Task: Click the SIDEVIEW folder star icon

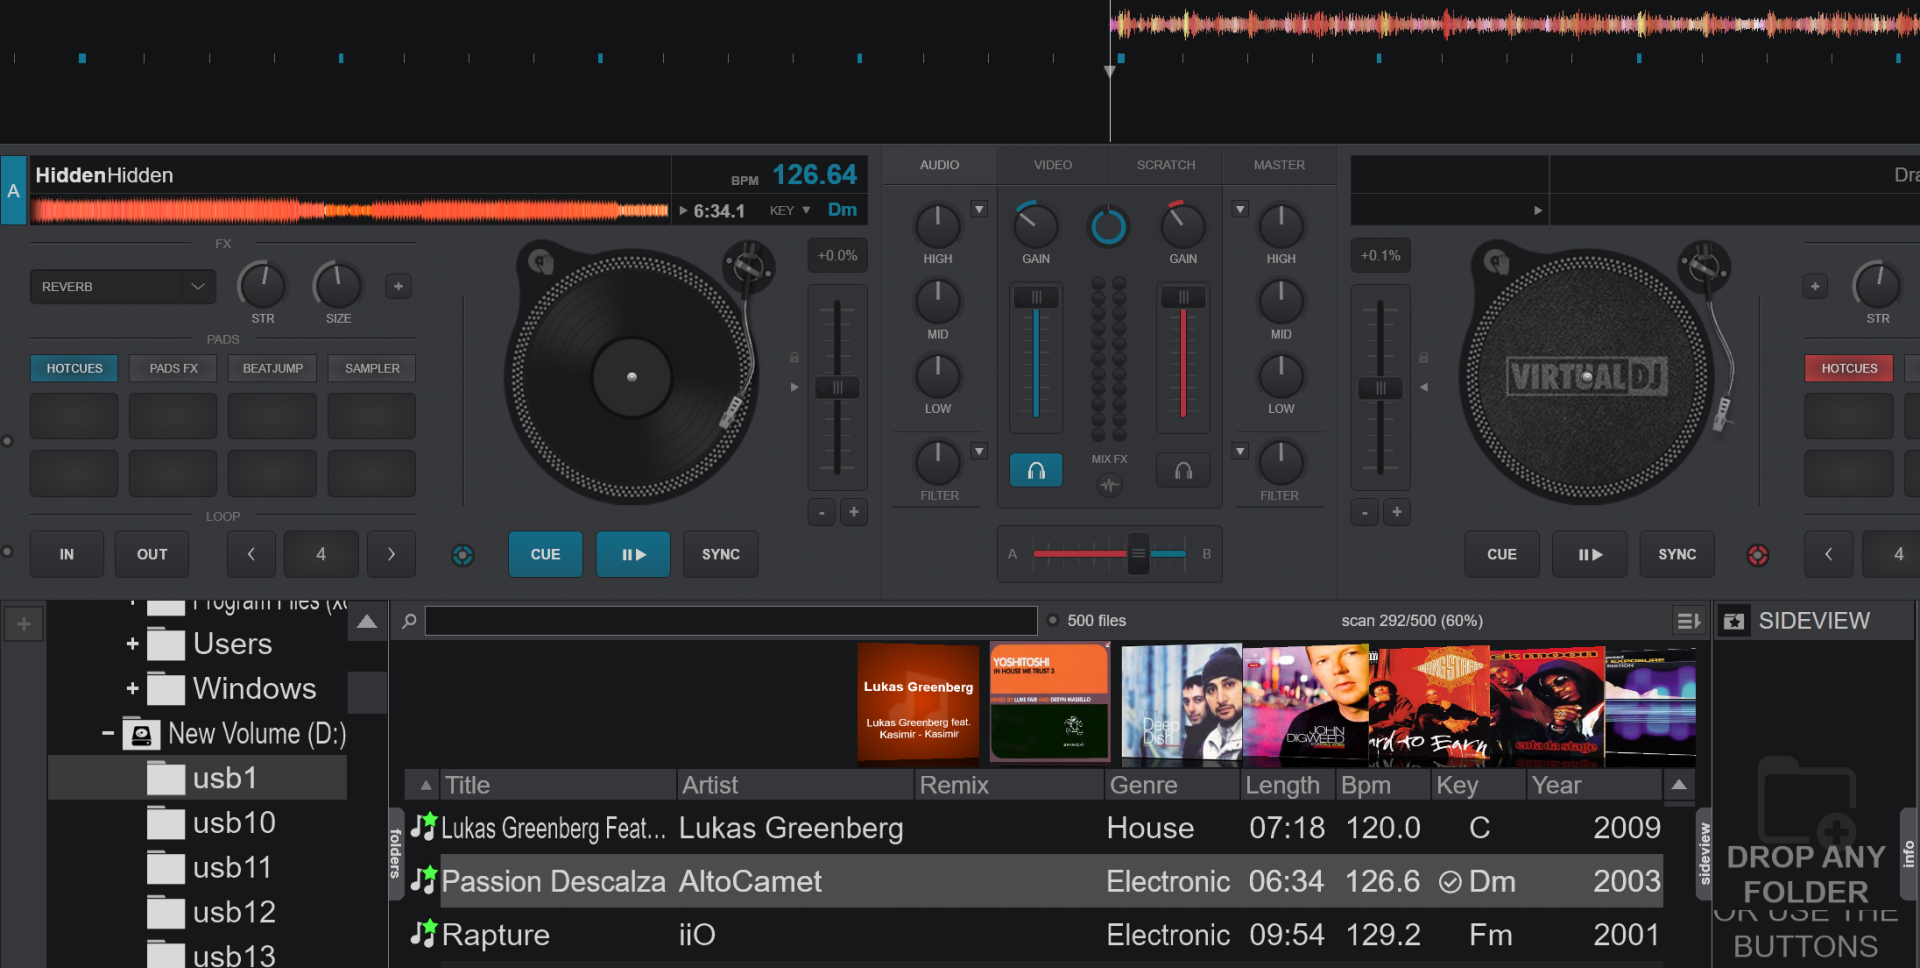Action: [1734, 621]
